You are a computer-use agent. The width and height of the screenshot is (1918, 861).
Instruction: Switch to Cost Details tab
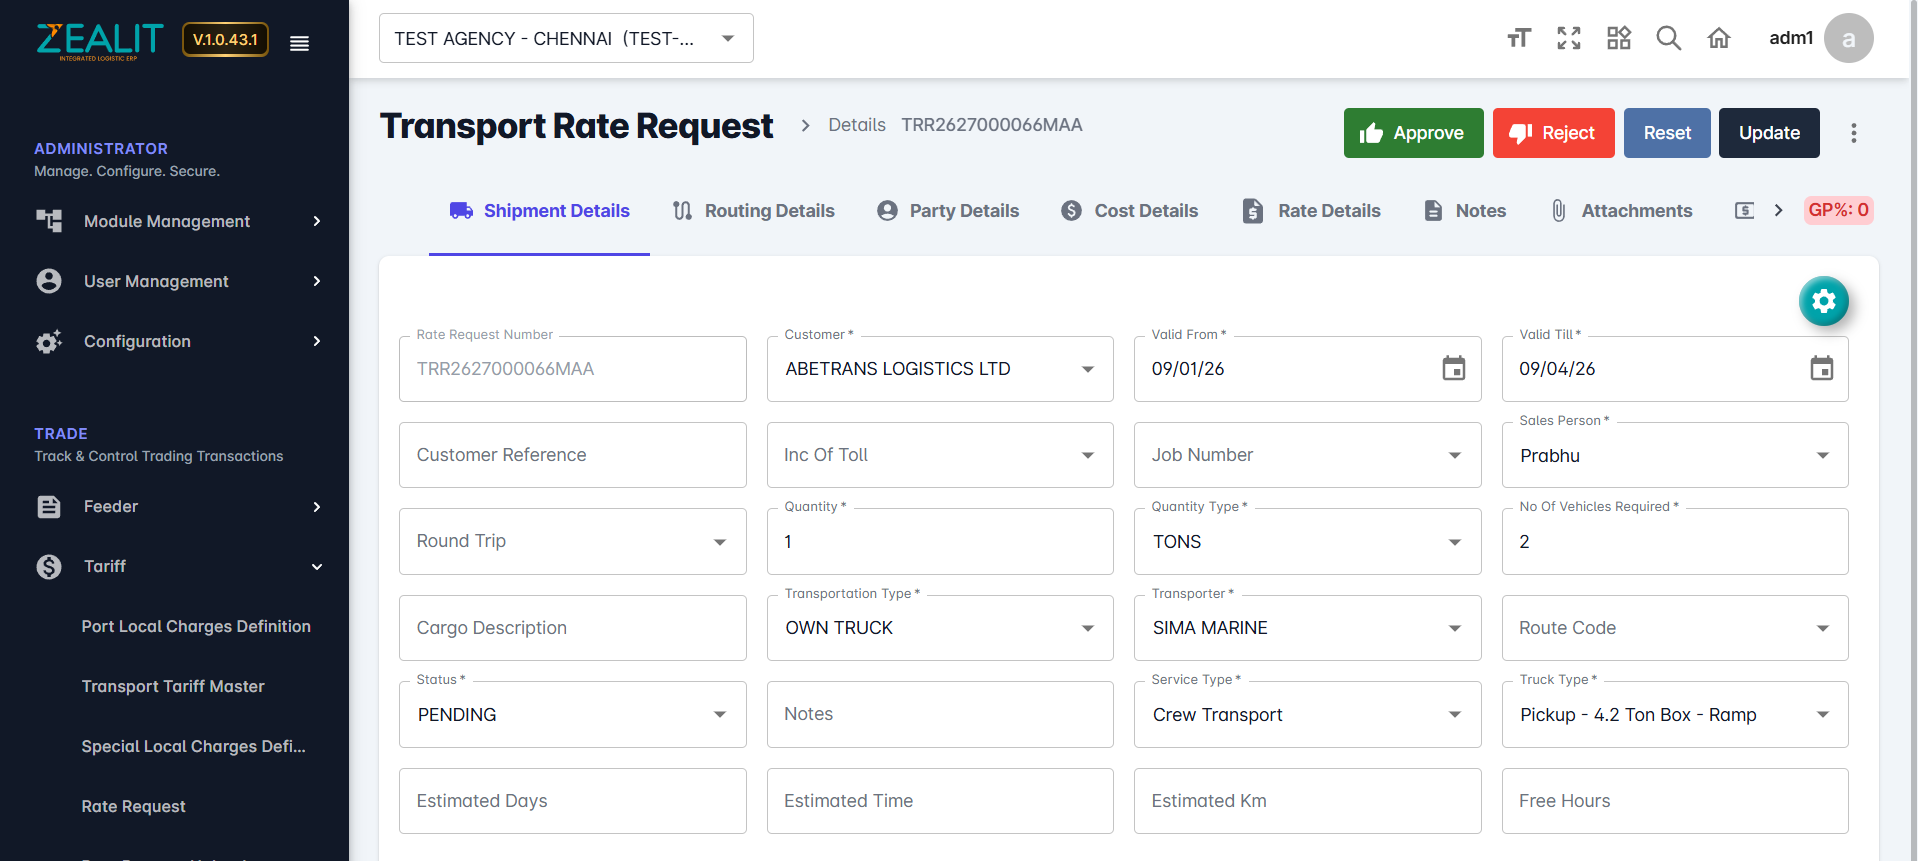point(1130,211)
